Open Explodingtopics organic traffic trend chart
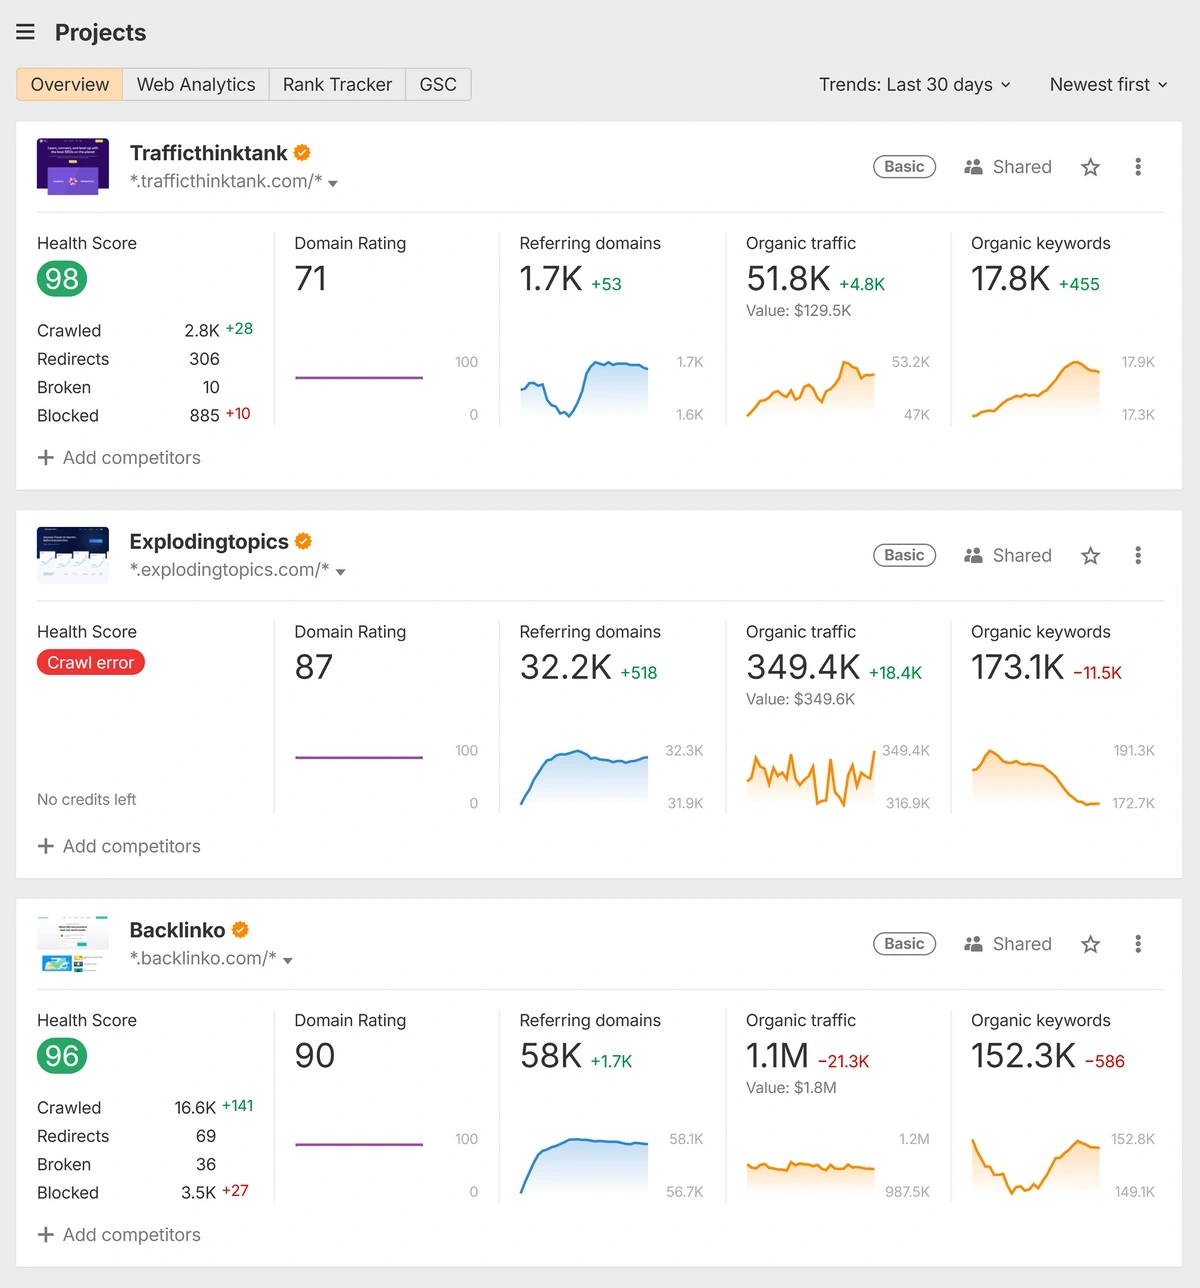This screenshot has width=1200, height=1288. [811, 777]
